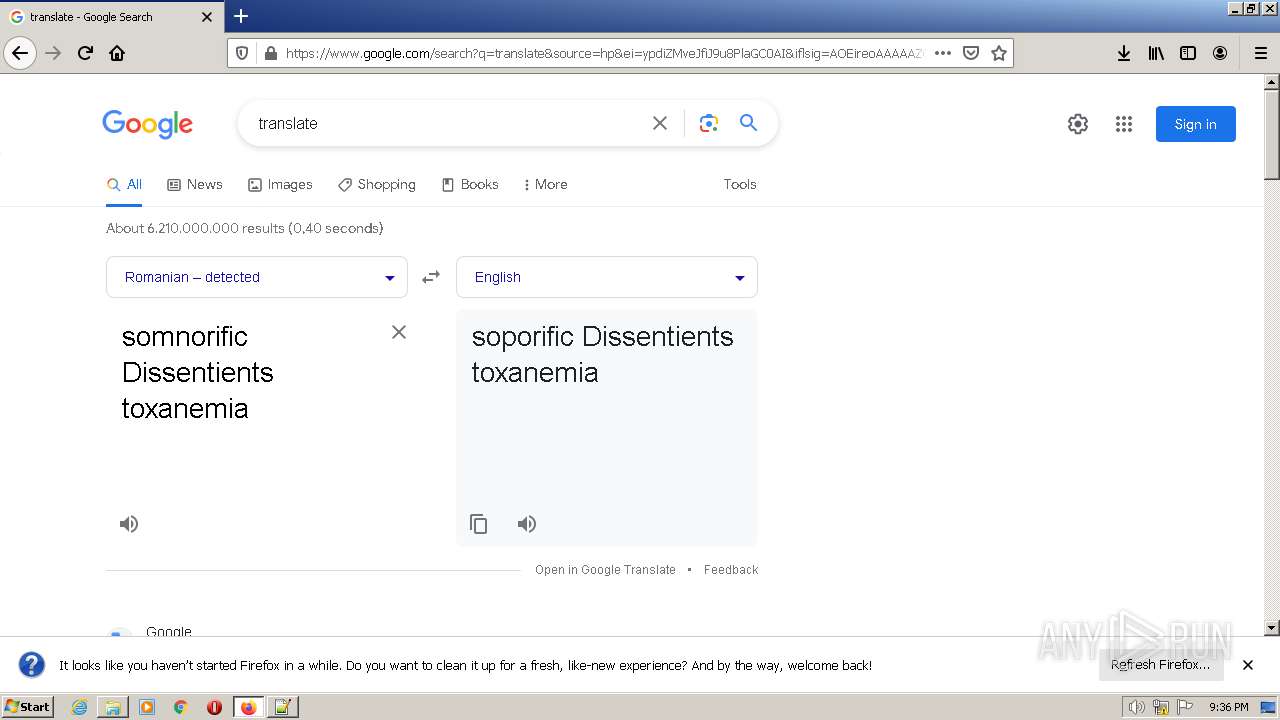Open the Opera icon on the taskbar

214,707
